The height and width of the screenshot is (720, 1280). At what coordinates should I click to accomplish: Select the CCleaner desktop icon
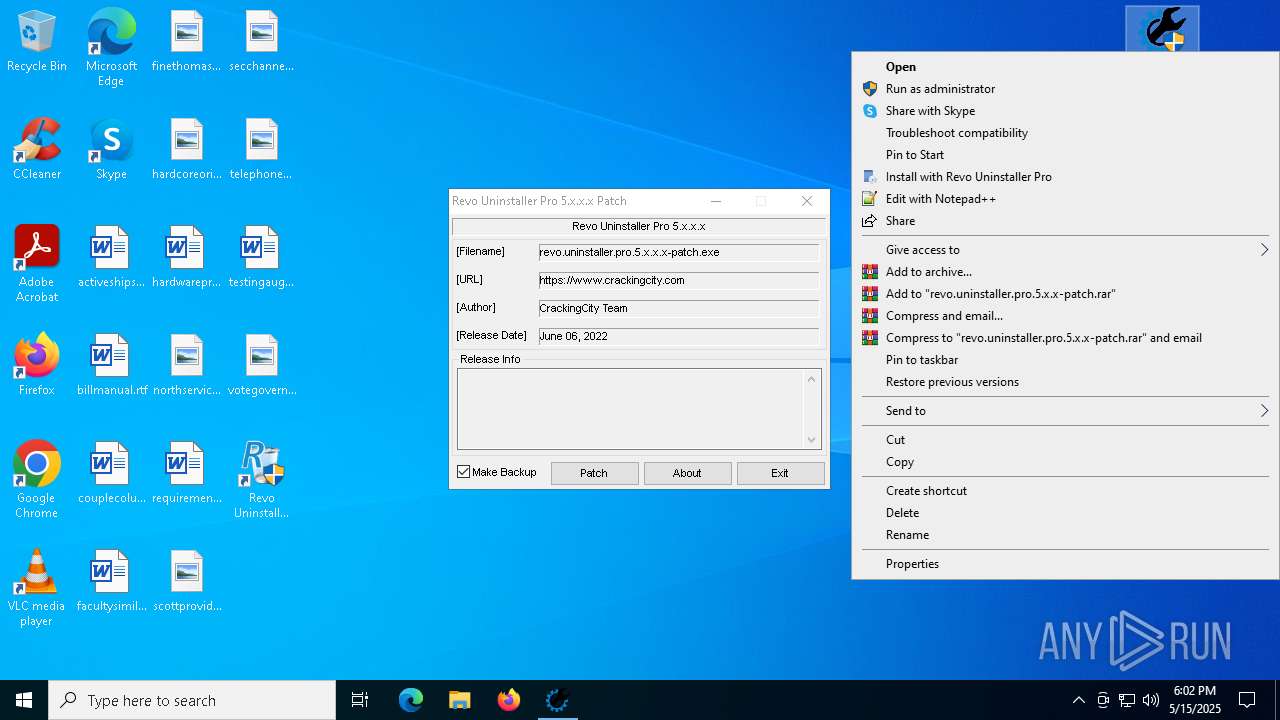[x=37, y=150]
